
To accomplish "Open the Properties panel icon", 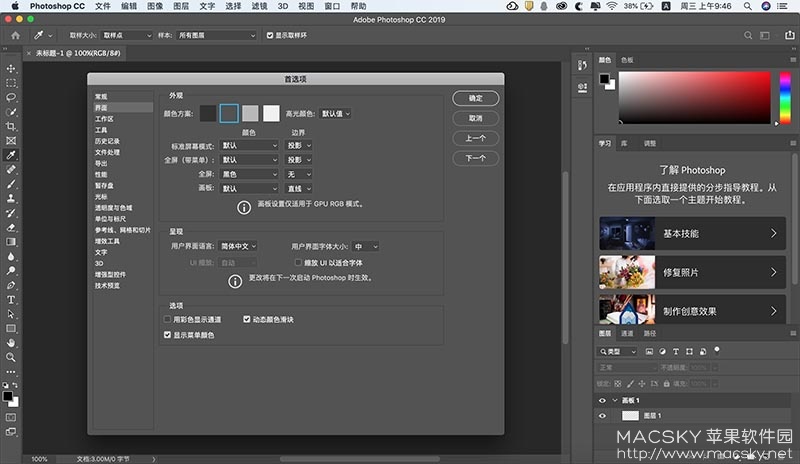I will click(x=582, y=88).
